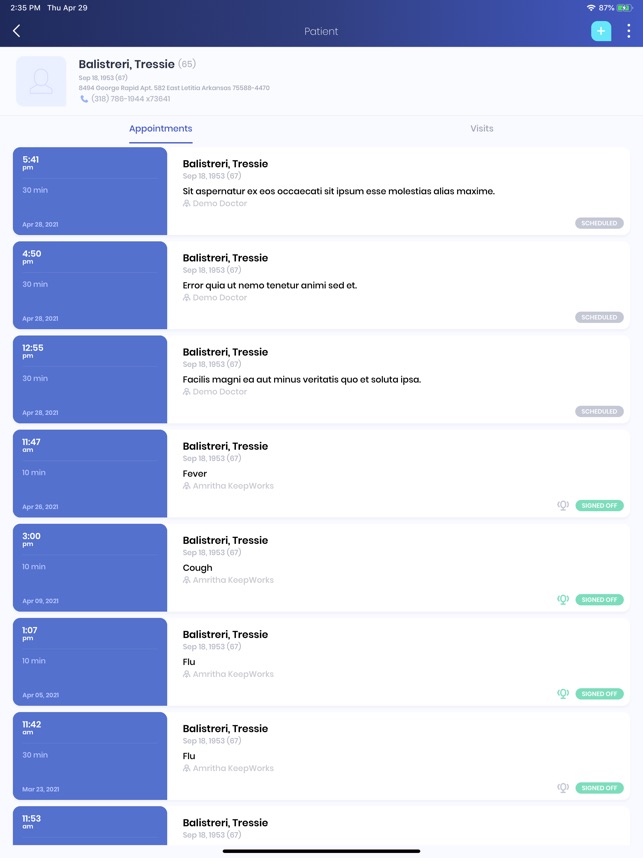Tap microphone icon on Apr 05 Flu appointment
Viewport: 643px width, 858px height.
pos(563,694)
